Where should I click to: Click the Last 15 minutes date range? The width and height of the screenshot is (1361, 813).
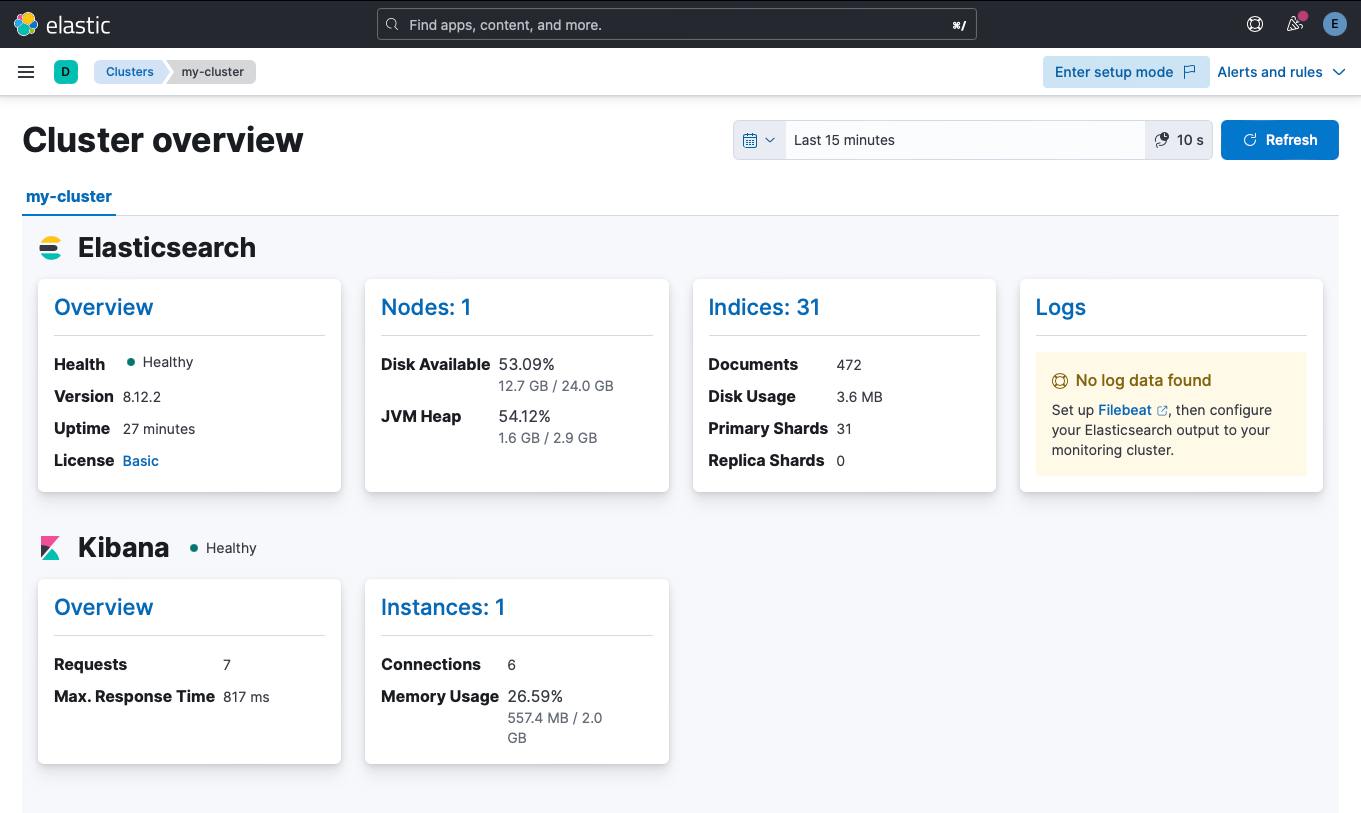pos(965,140)
